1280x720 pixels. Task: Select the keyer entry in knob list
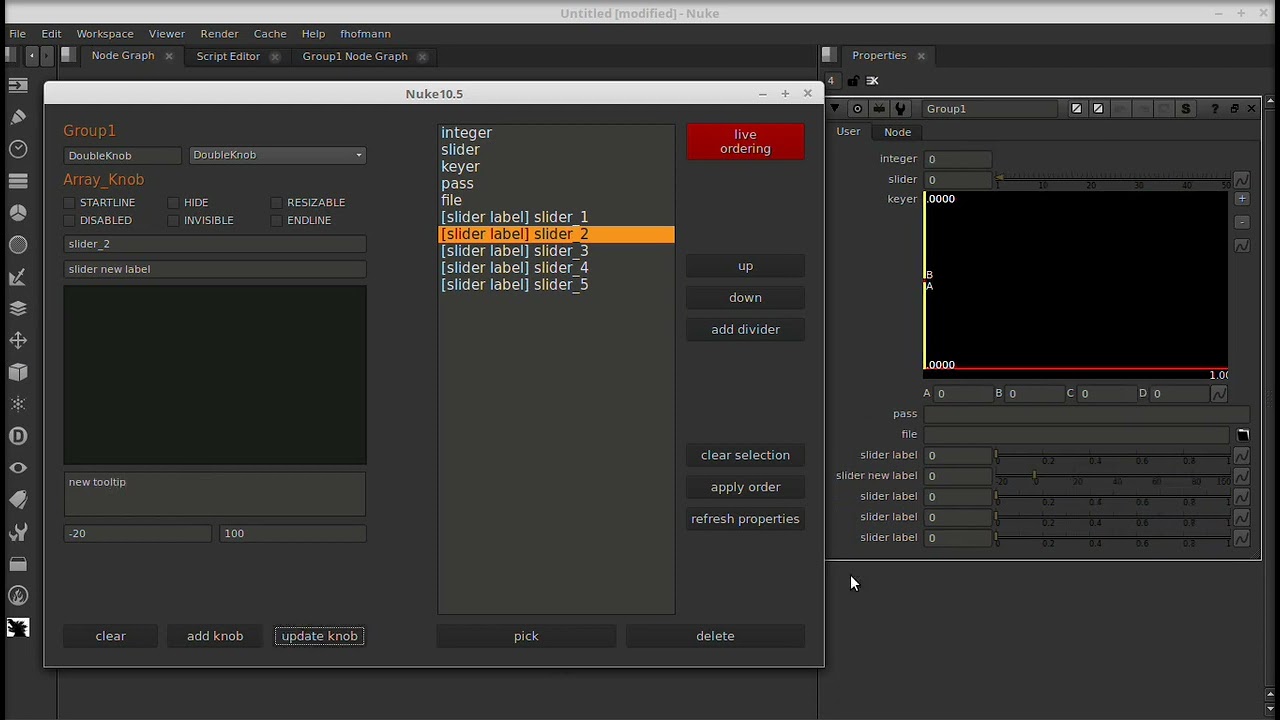coord(556,166)
